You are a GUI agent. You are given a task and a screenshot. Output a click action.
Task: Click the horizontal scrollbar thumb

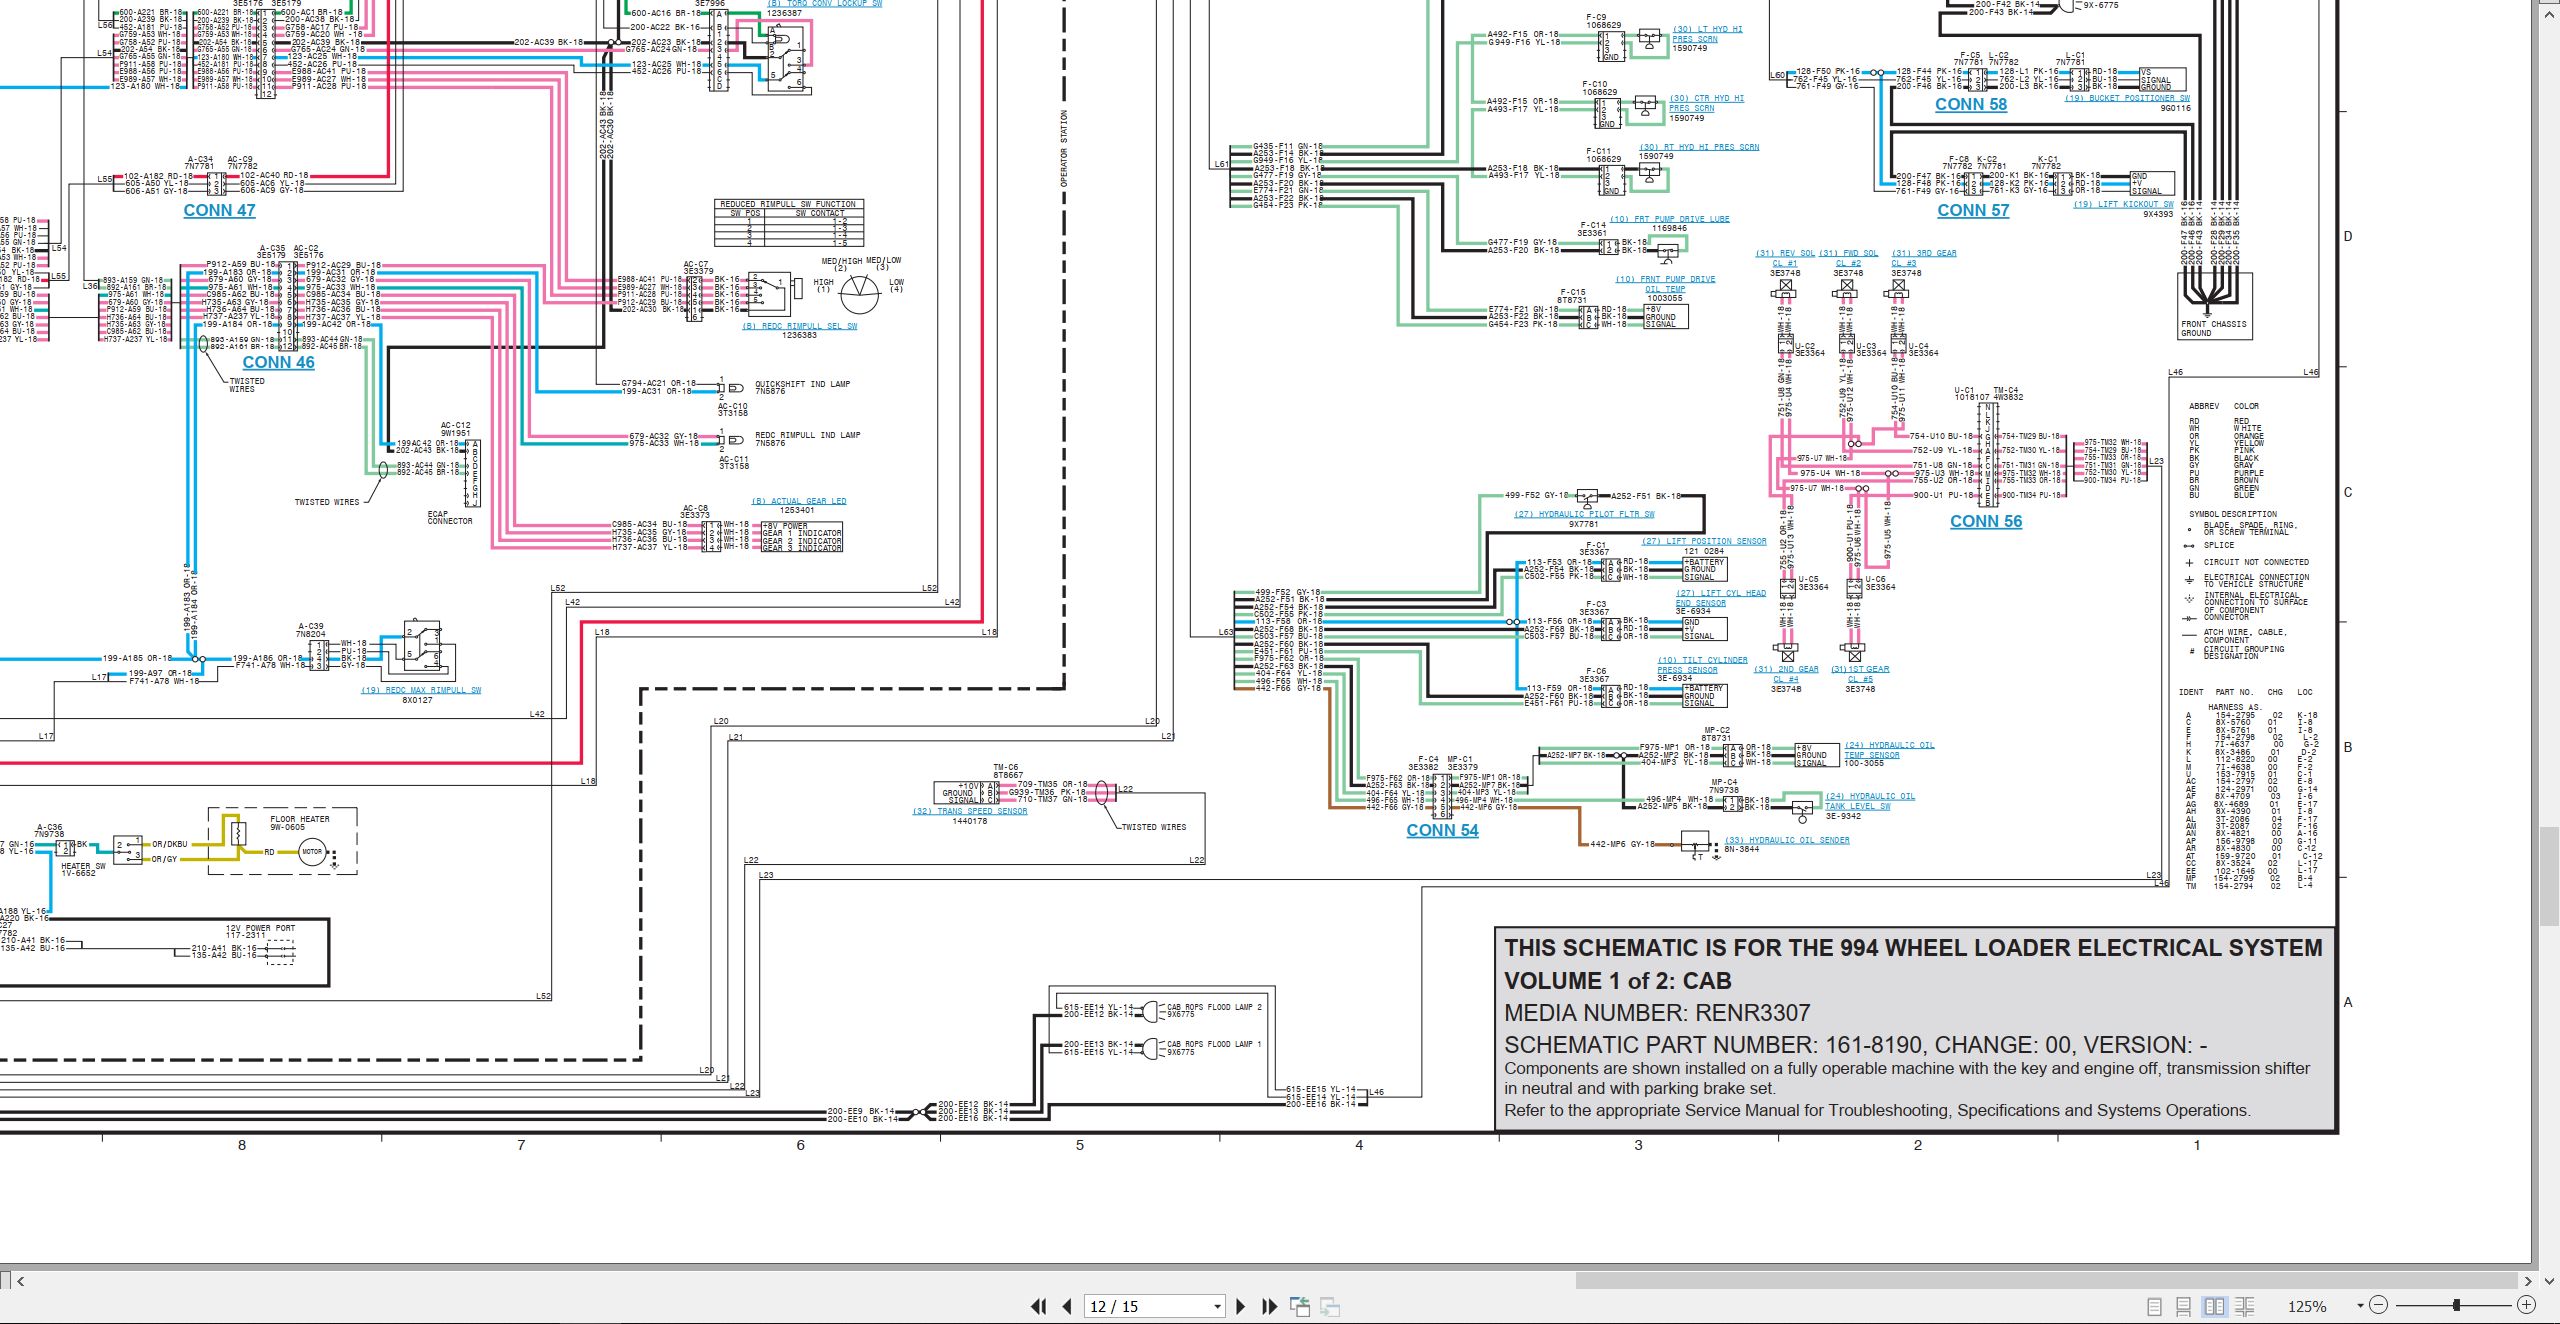click(2045, 1281)
